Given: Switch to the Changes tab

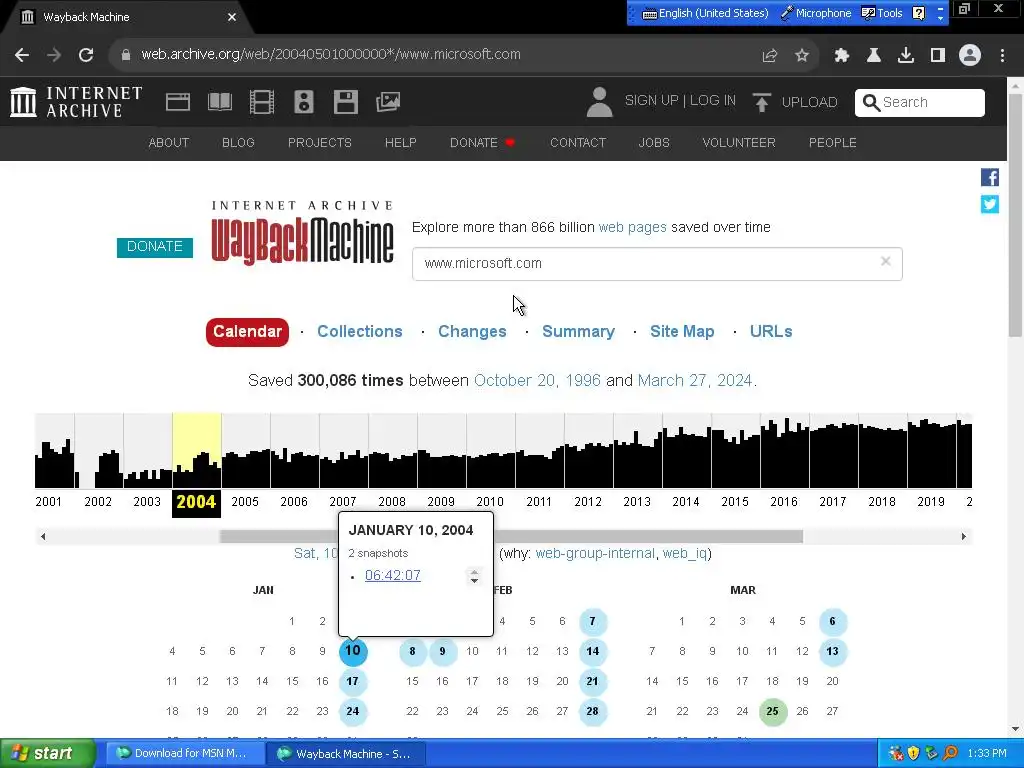Looking at the screenshot, I should [x=472, y=332].
